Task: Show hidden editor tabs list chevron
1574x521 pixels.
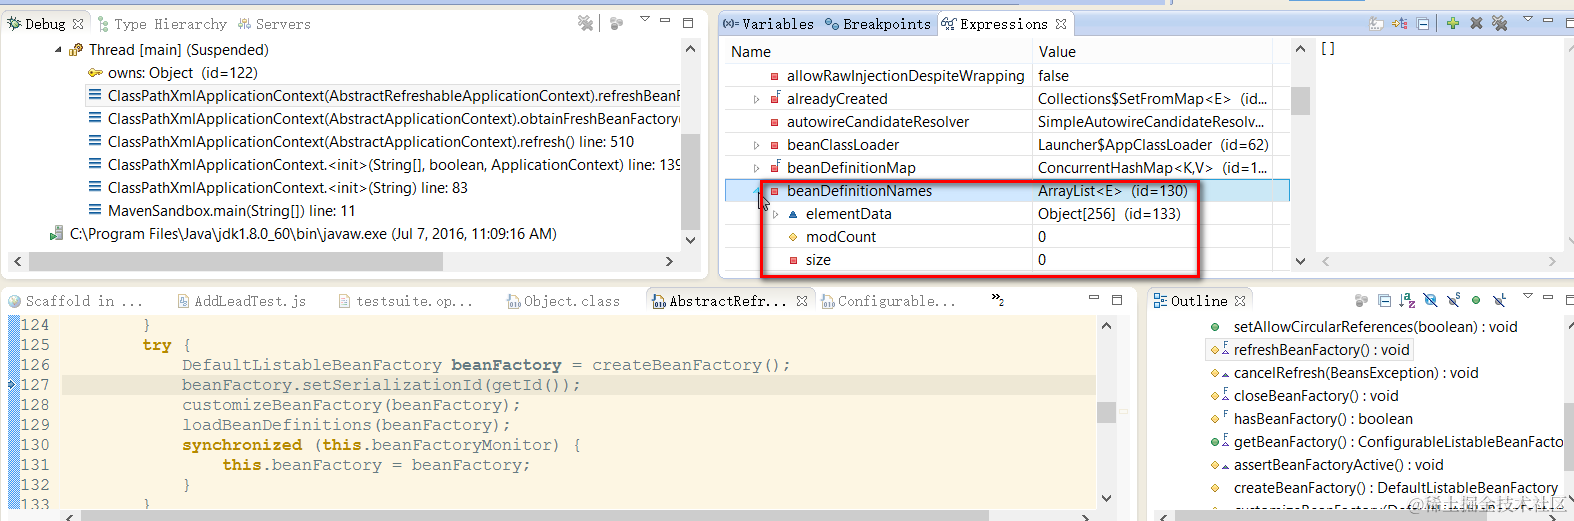Action: point(997,299)
